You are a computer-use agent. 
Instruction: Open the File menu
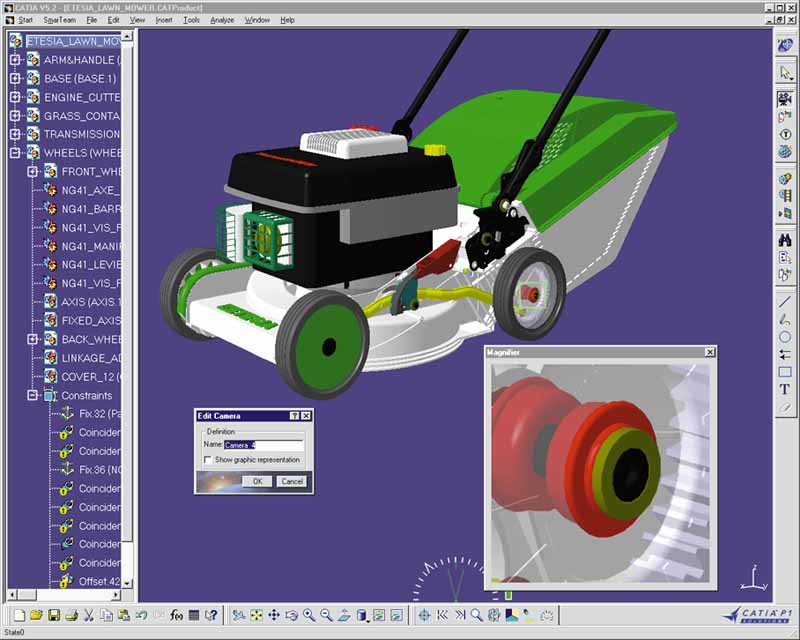tap(91, 20)
